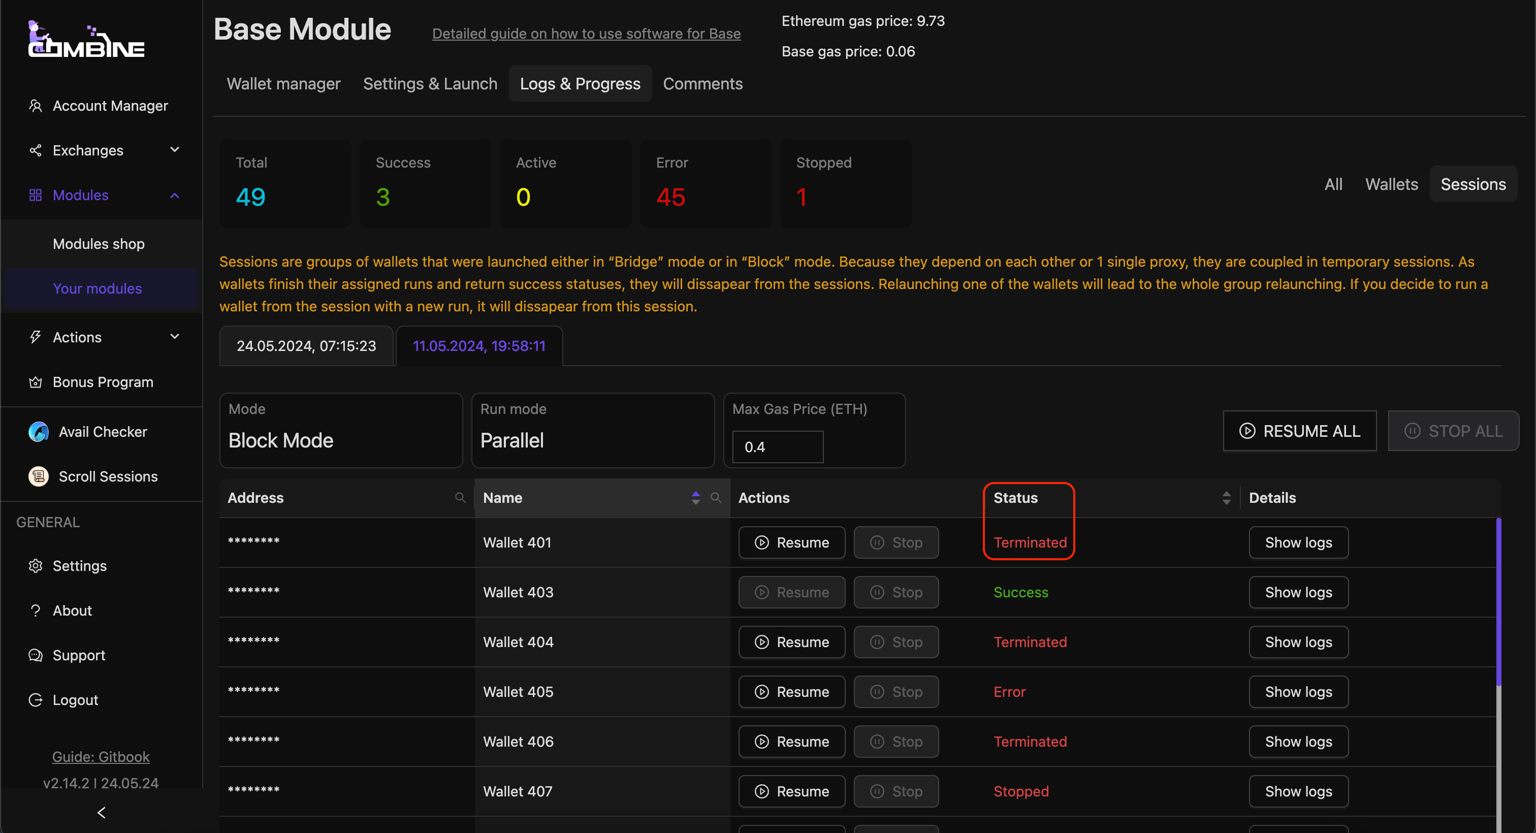The width and height of the screenshot is (1536, 833).
Task: Click the search icon in Address column
Action: coord(460,498)
